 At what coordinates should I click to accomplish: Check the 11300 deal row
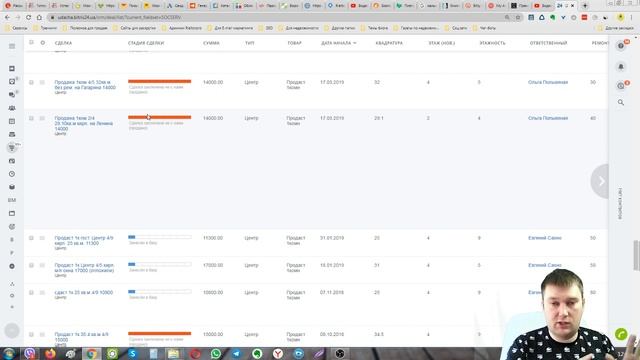31,238
